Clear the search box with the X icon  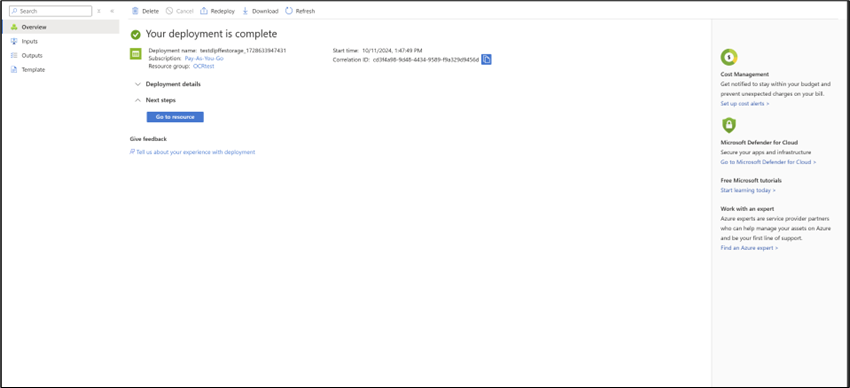point(99,11)
